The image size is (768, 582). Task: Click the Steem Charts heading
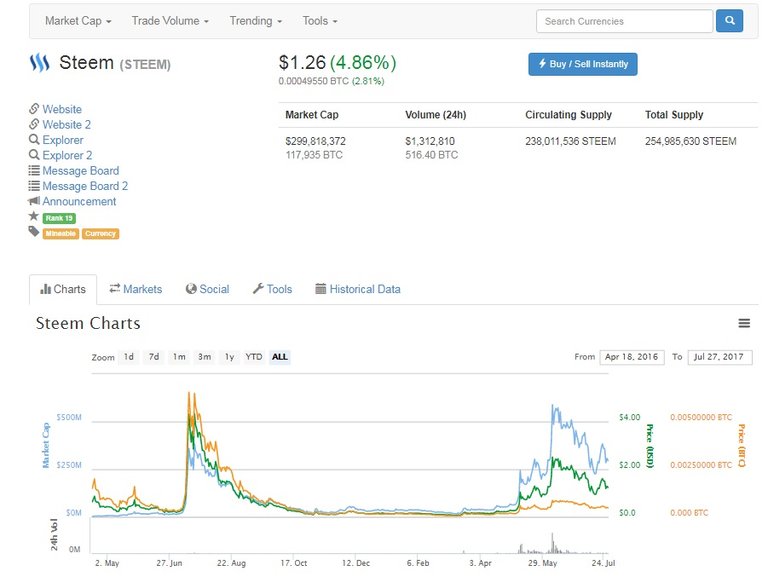pos(88,323)
